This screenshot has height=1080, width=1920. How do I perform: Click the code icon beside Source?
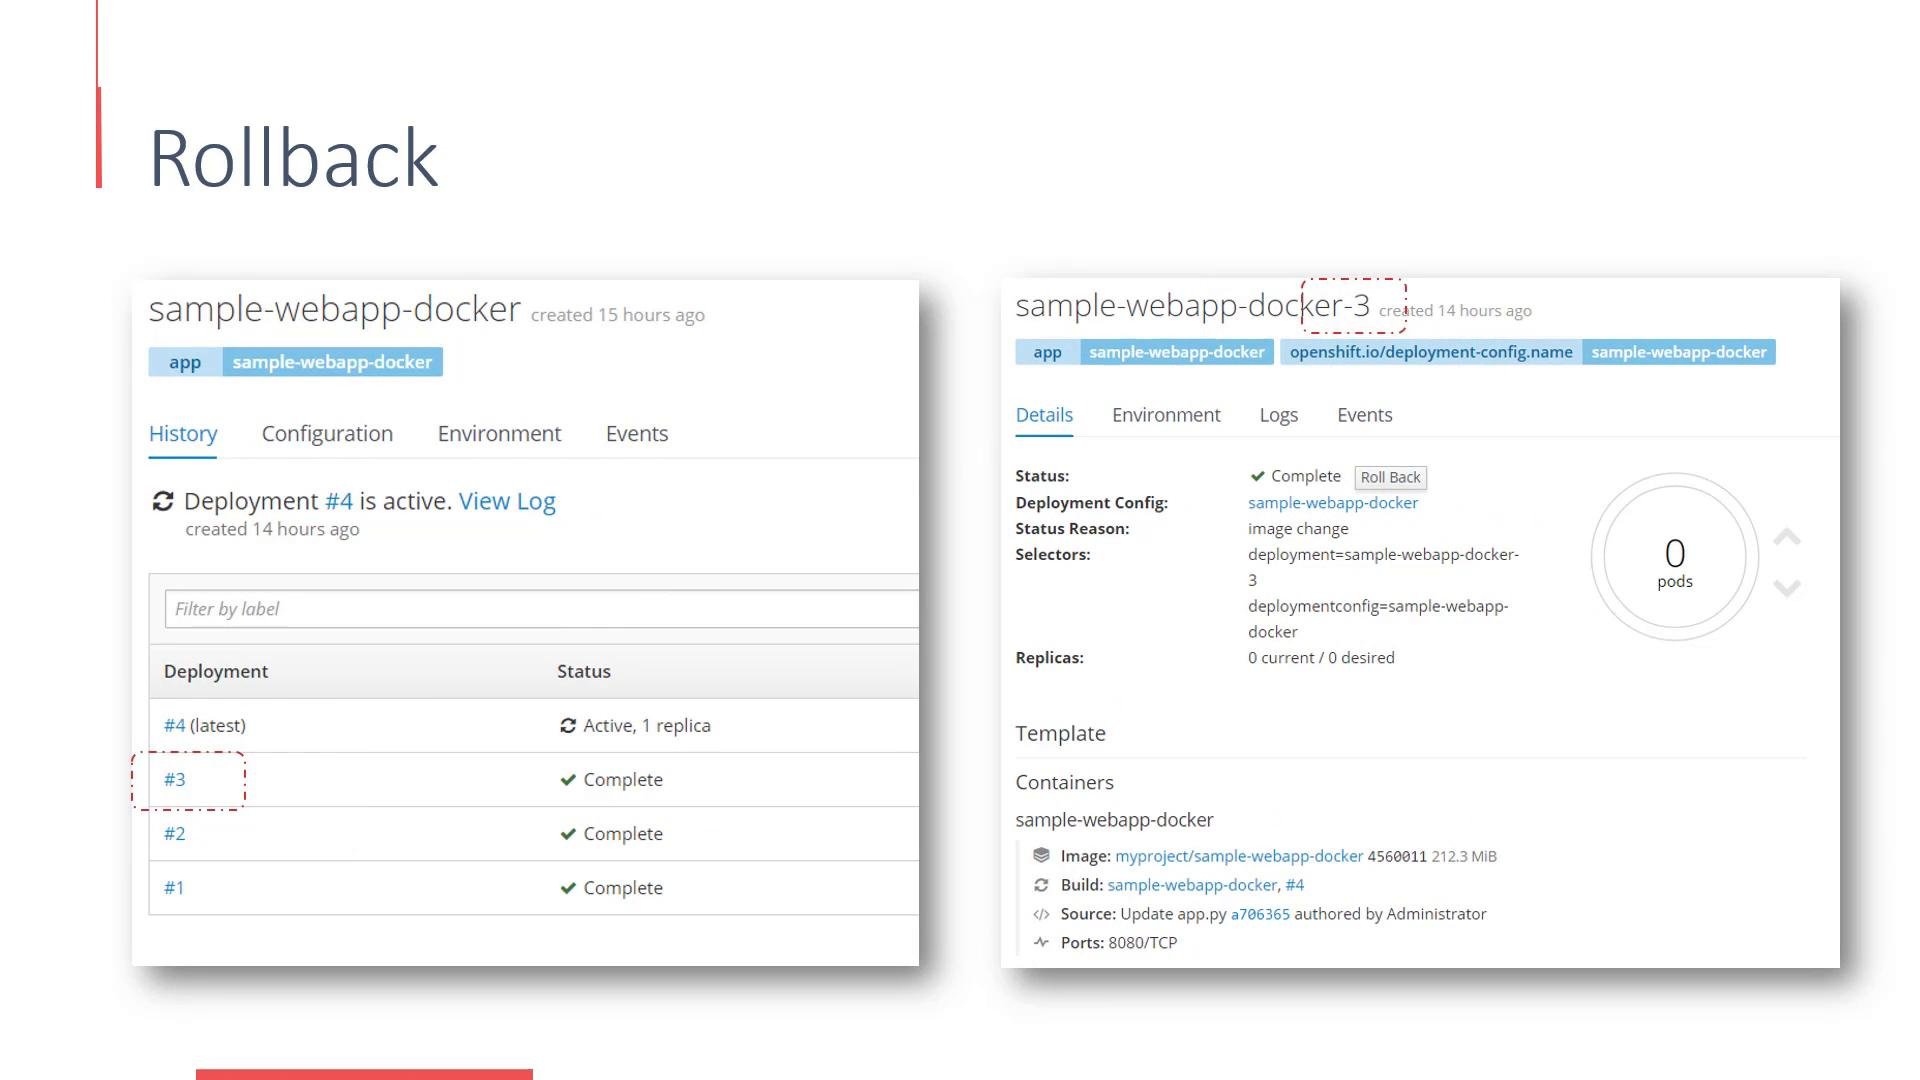coord(1041,914)
